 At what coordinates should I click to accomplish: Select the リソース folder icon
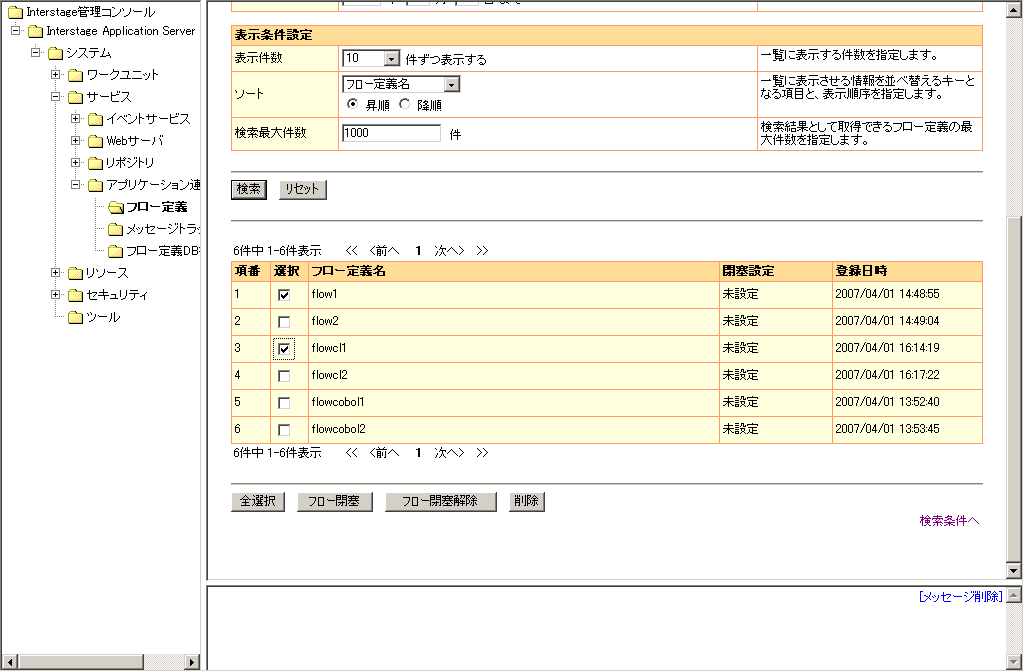click(76, 273)
